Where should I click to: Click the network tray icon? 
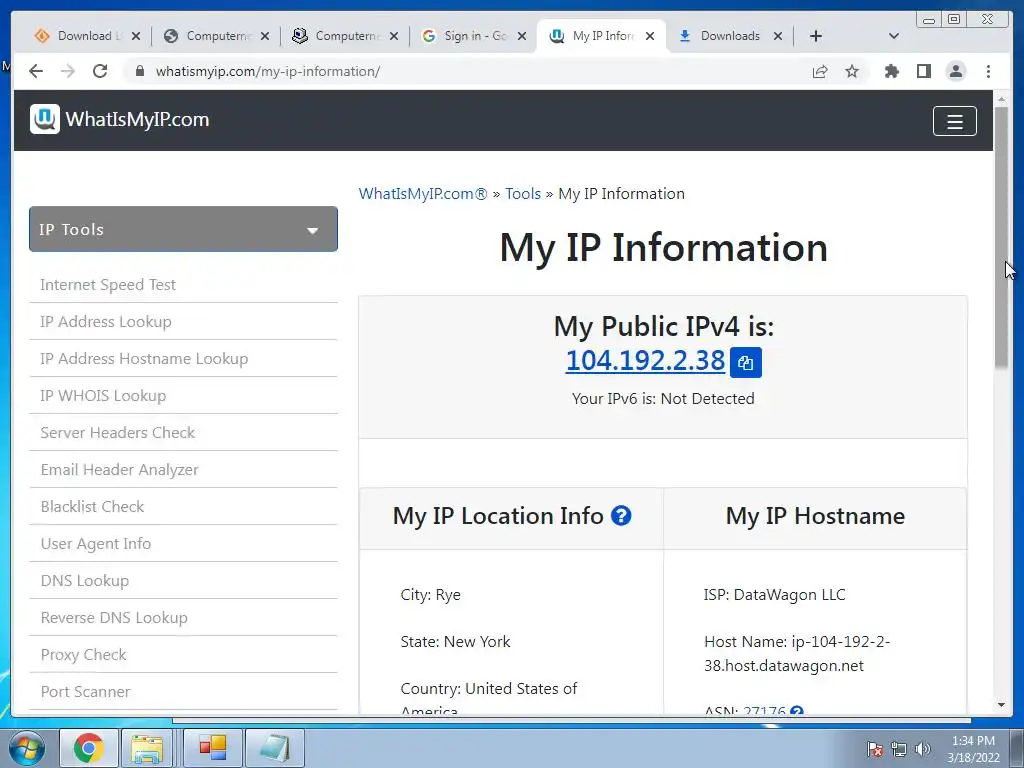899,749
